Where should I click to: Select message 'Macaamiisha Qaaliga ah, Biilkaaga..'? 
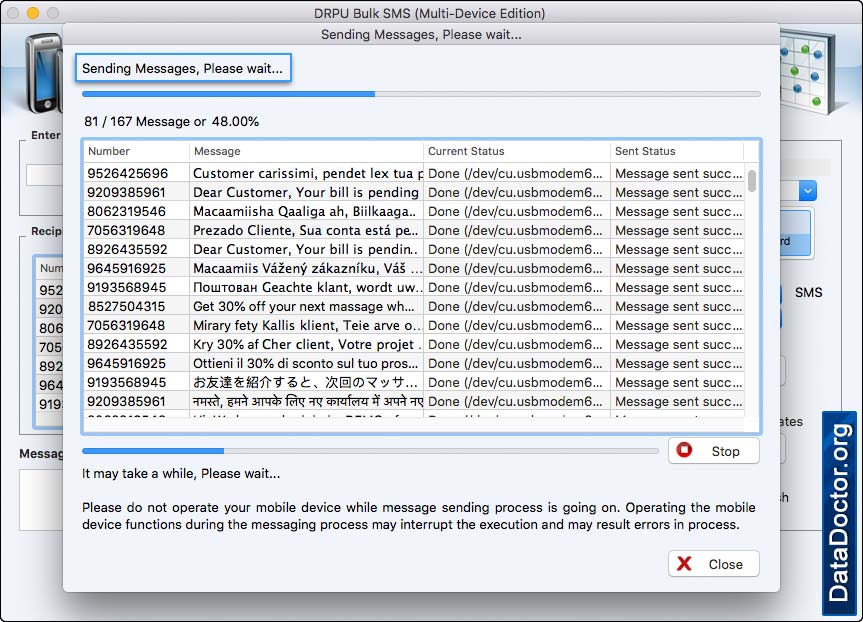[x=304, y=211]
